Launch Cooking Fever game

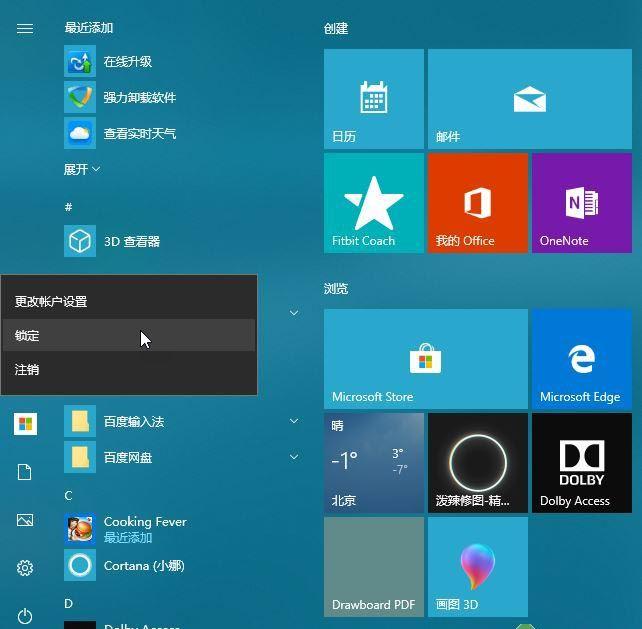point(125,529)
